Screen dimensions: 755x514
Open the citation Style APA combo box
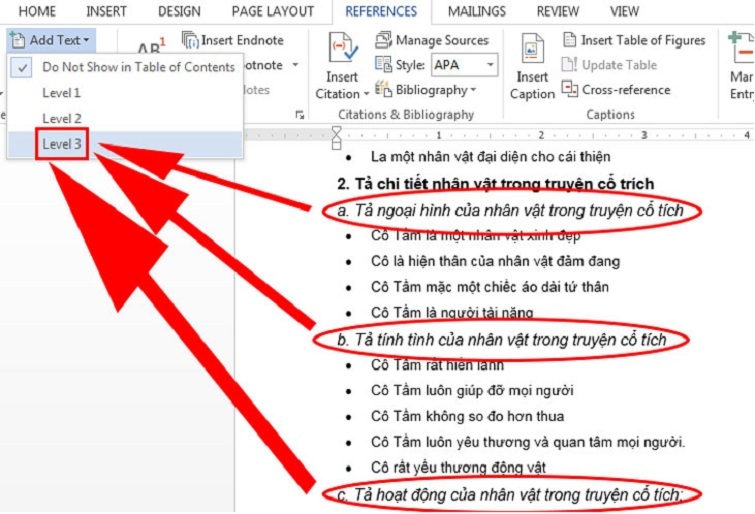(464, 66)
